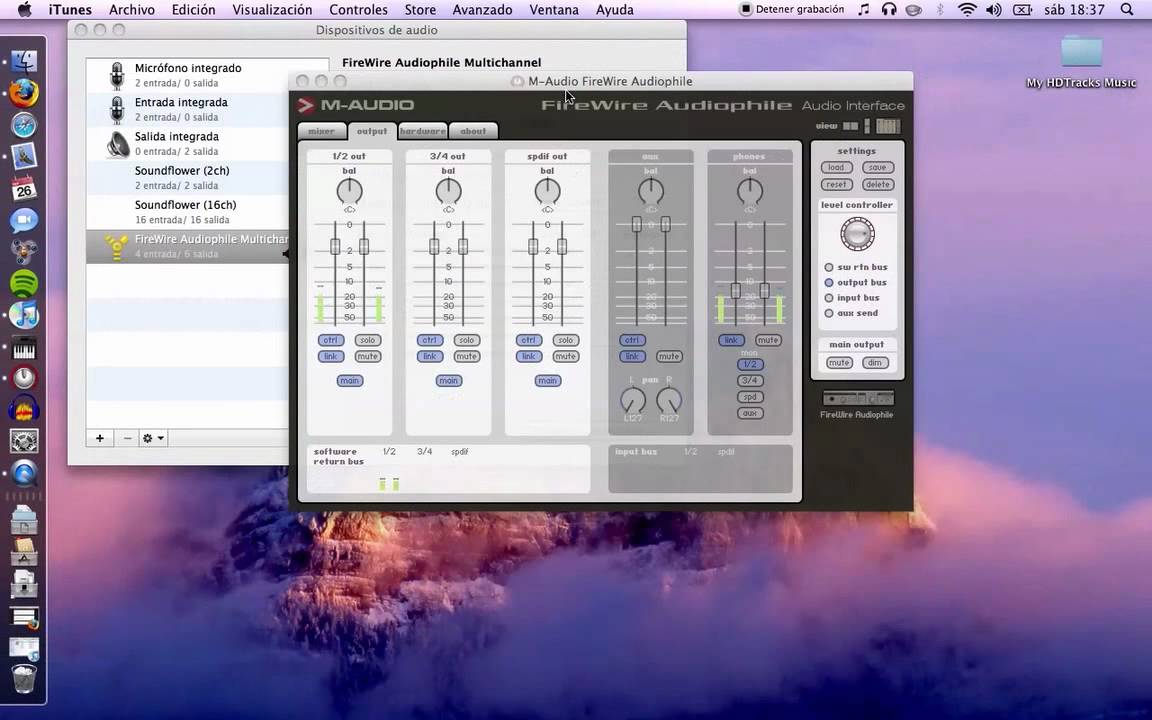Select aux monitor source for phones

click(749, 413)
